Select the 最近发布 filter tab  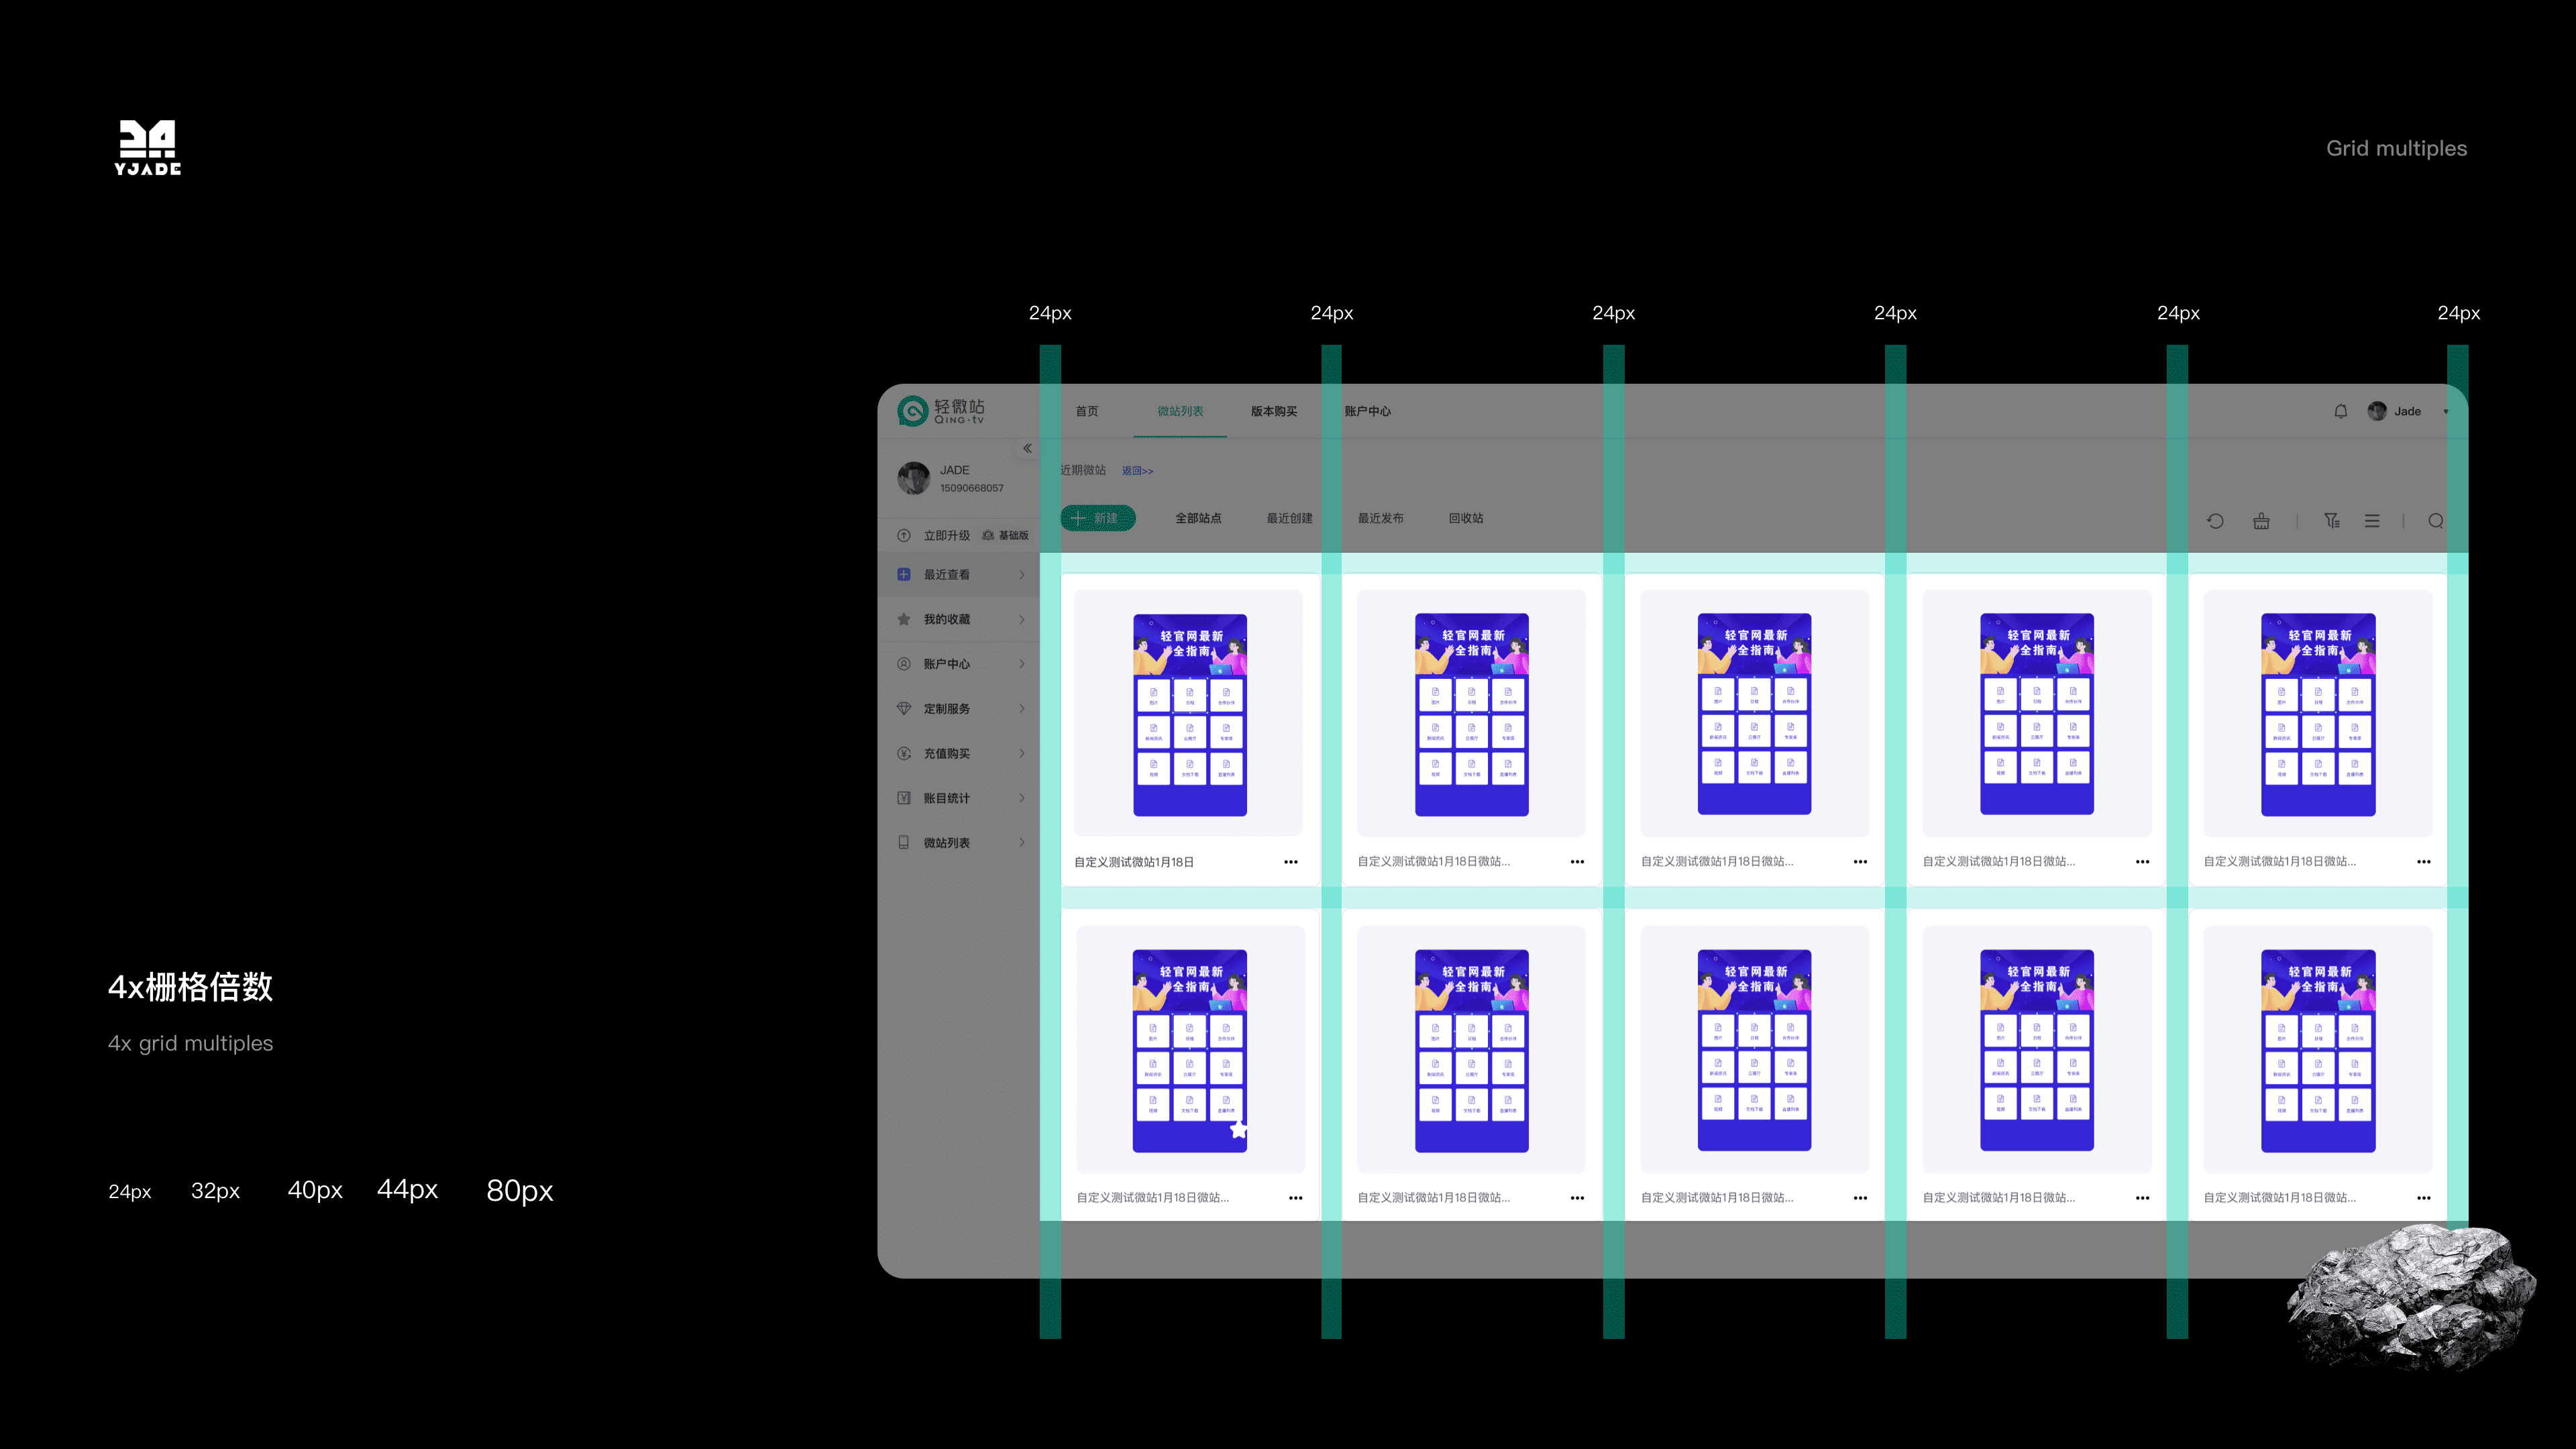(x=1380, y=519)
